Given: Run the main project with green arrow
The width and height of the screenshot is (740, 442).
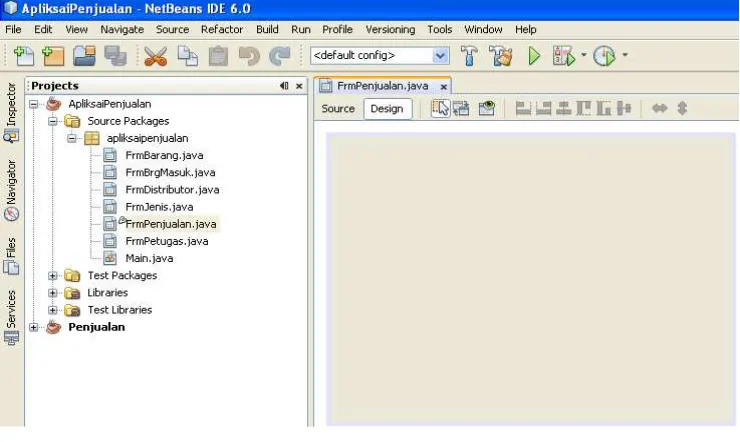Looking at the screenshot, I should coord(534,56).
